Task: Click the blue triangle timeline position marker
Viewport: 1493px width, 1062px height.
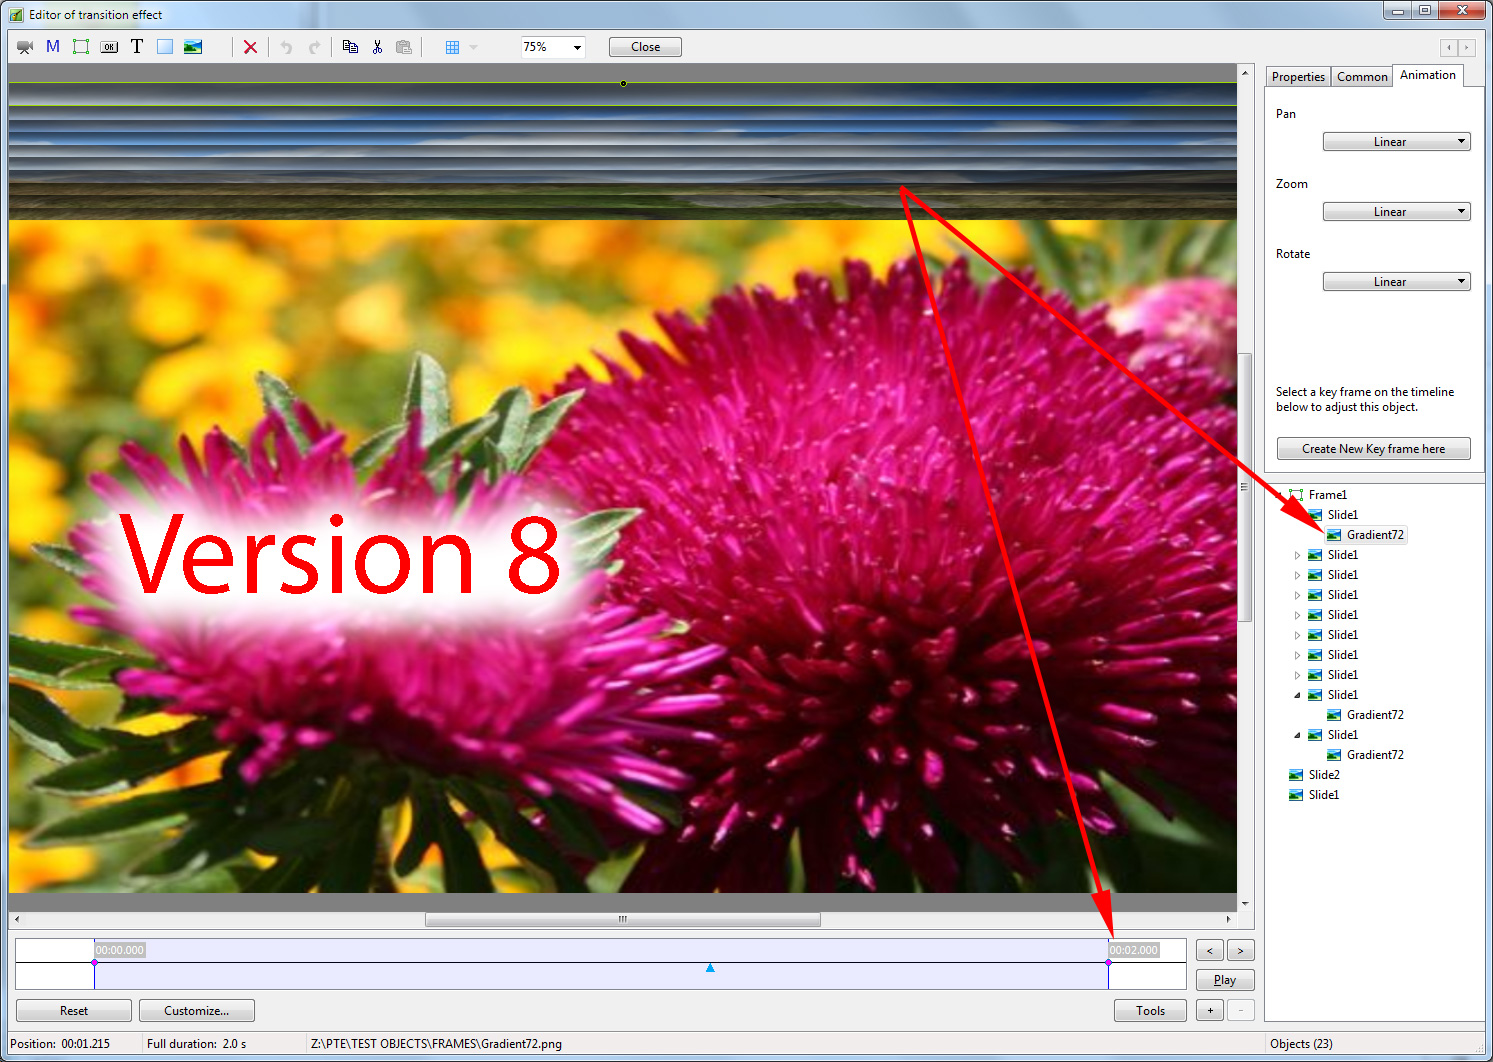Action: (710, 968)
